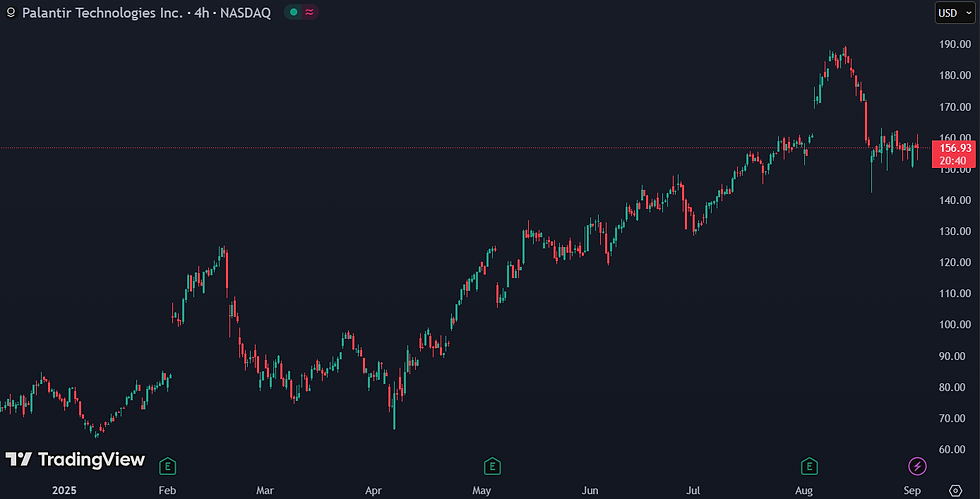
Task: Open chart settings hexagon icon
Action: tap(955, 490)
